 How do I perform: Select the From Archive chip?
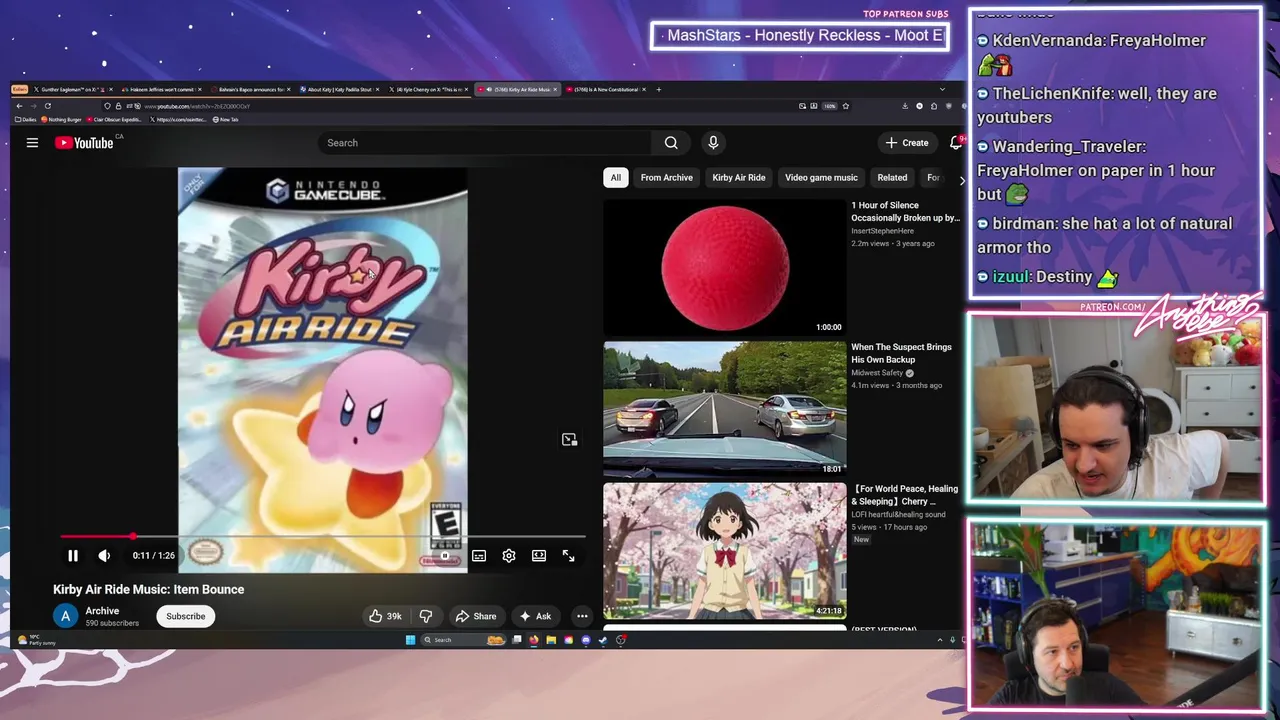667,178
